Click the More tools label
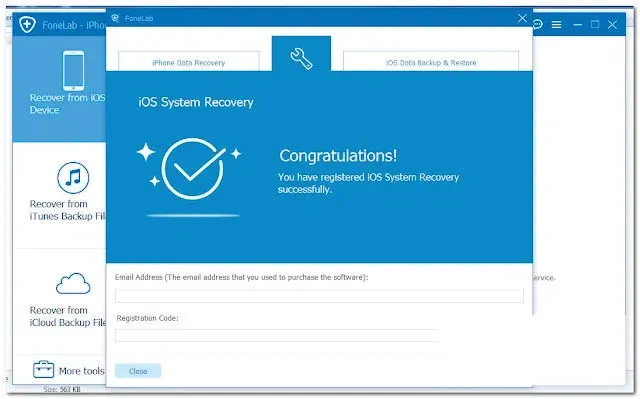Screen dimensions: 640x399 pos(82,371)
